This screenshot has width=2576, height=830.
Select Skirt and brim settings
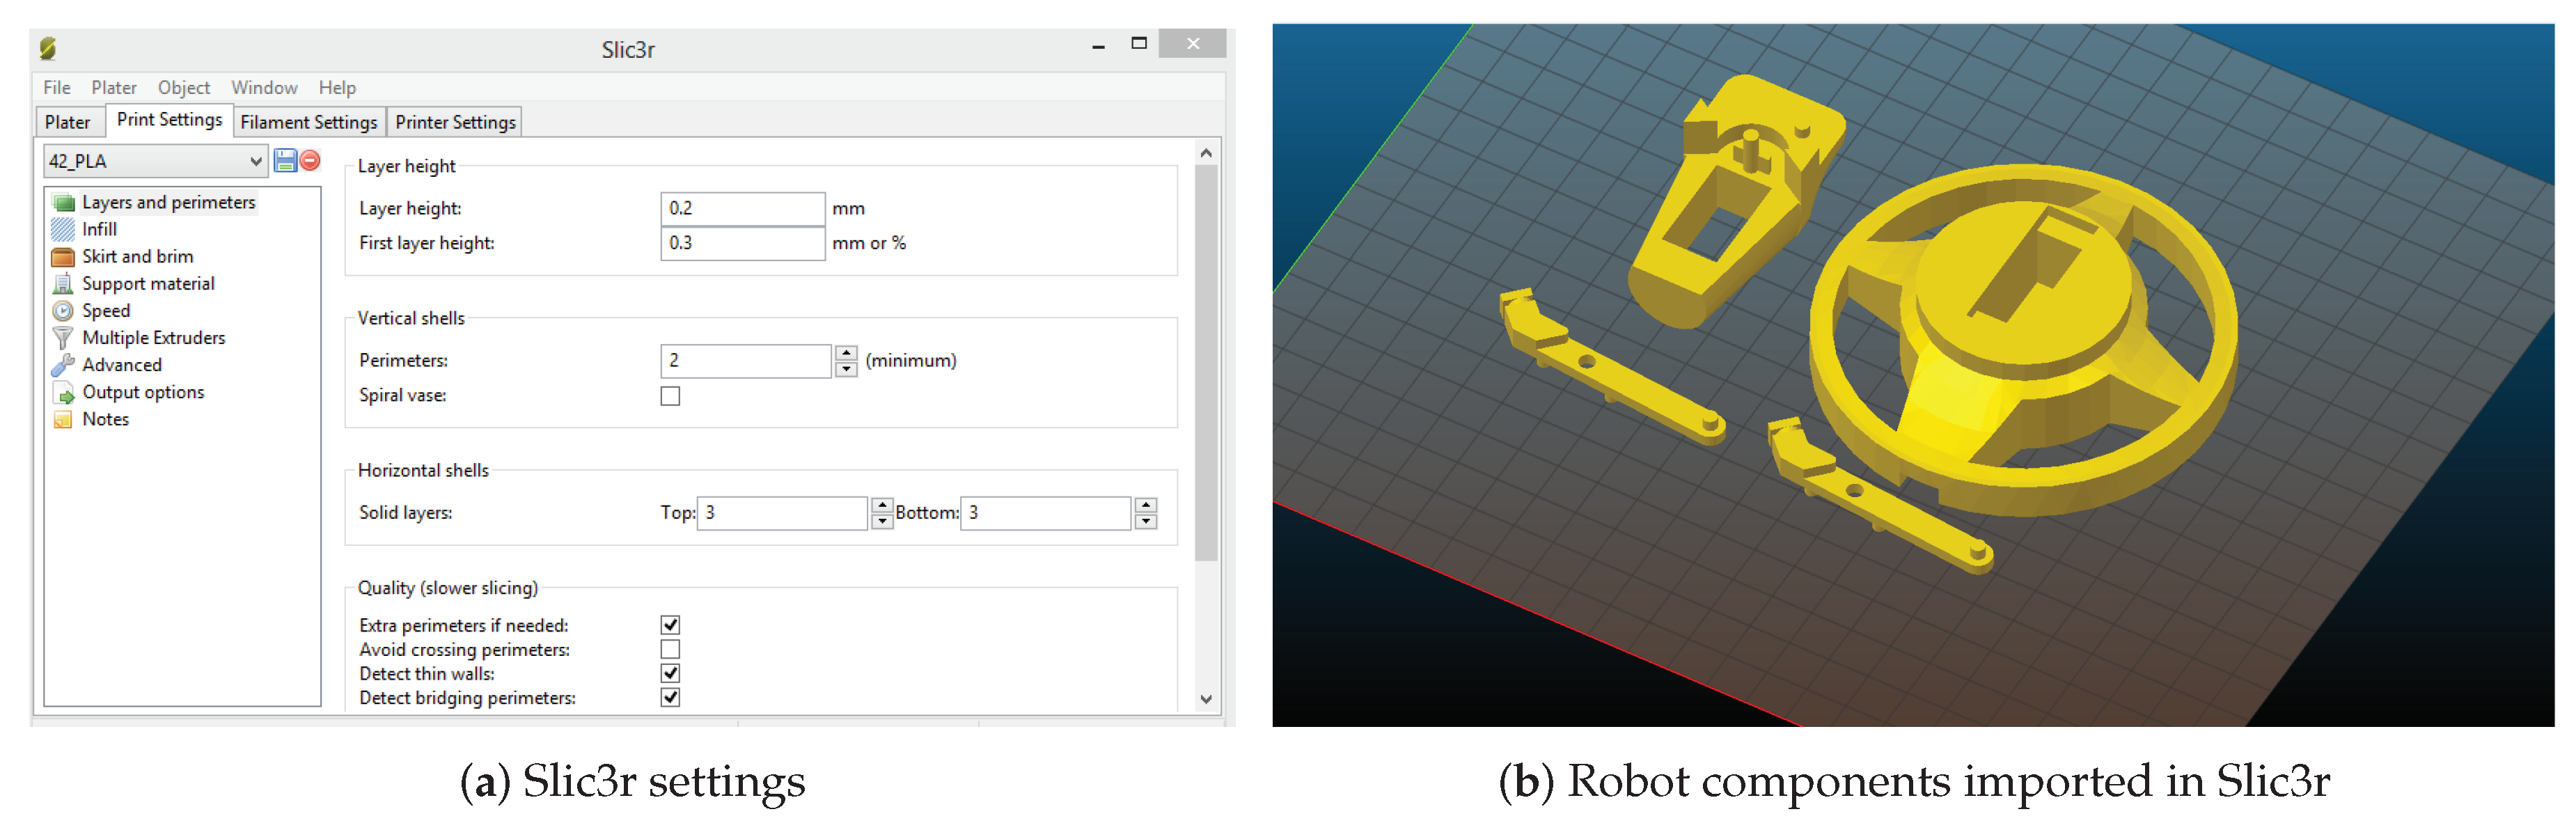(x=137, y=256)
